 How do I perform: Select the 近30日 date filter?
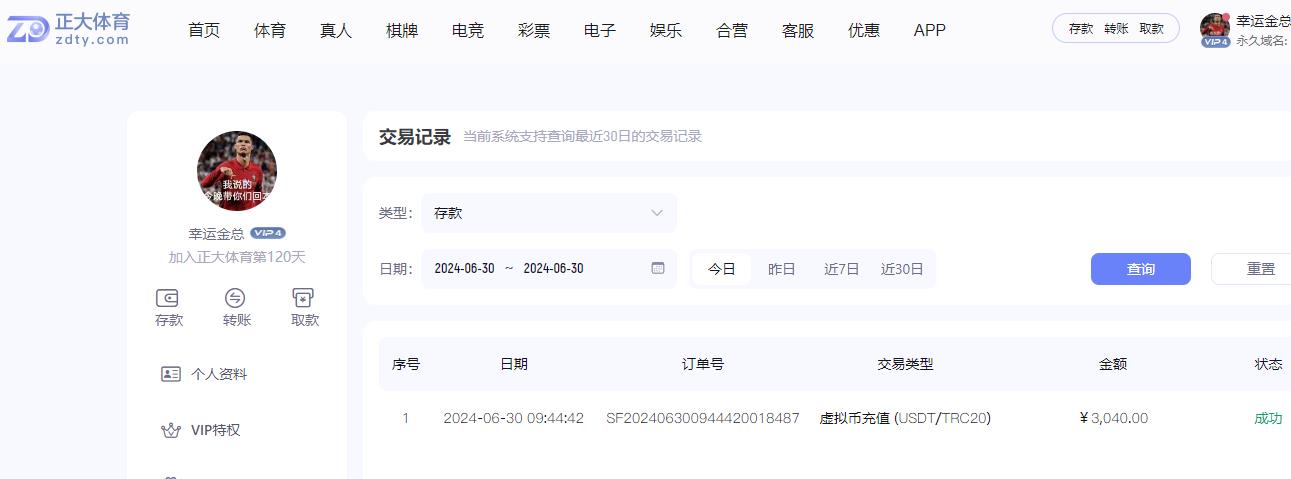coord(902,269)
